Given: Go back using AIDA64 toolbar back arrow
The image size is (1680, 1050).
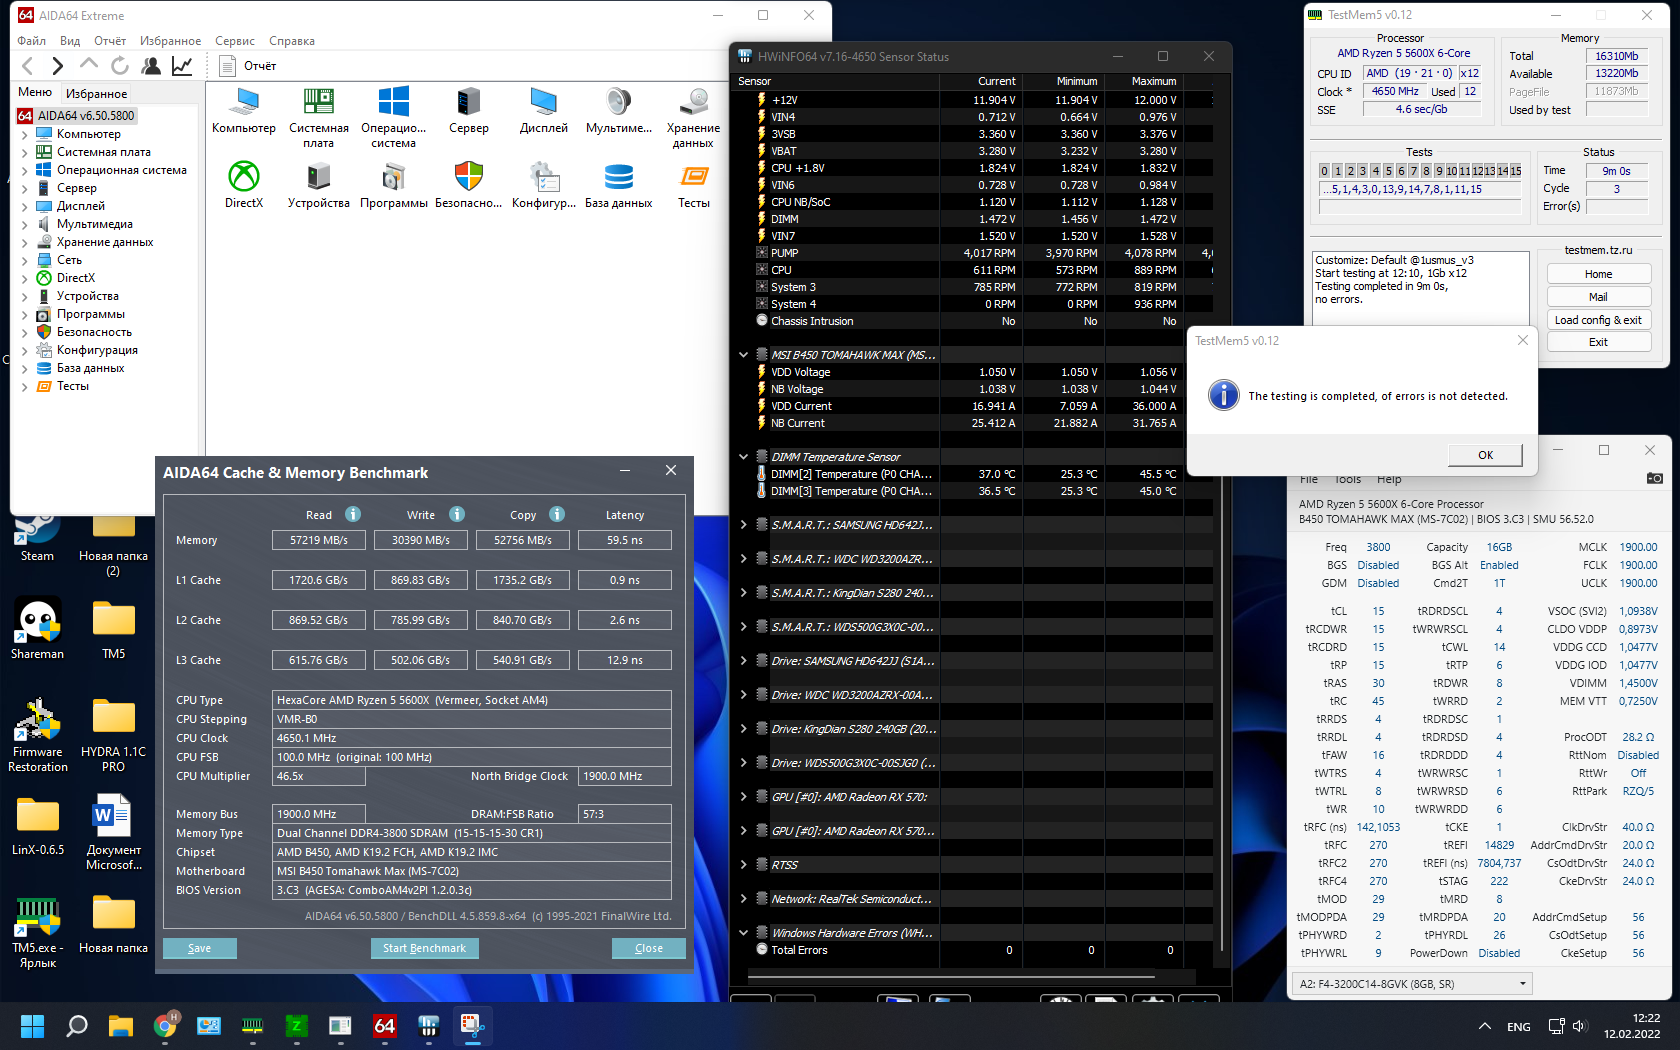Looking at the screenshot, I should (28, 66).
